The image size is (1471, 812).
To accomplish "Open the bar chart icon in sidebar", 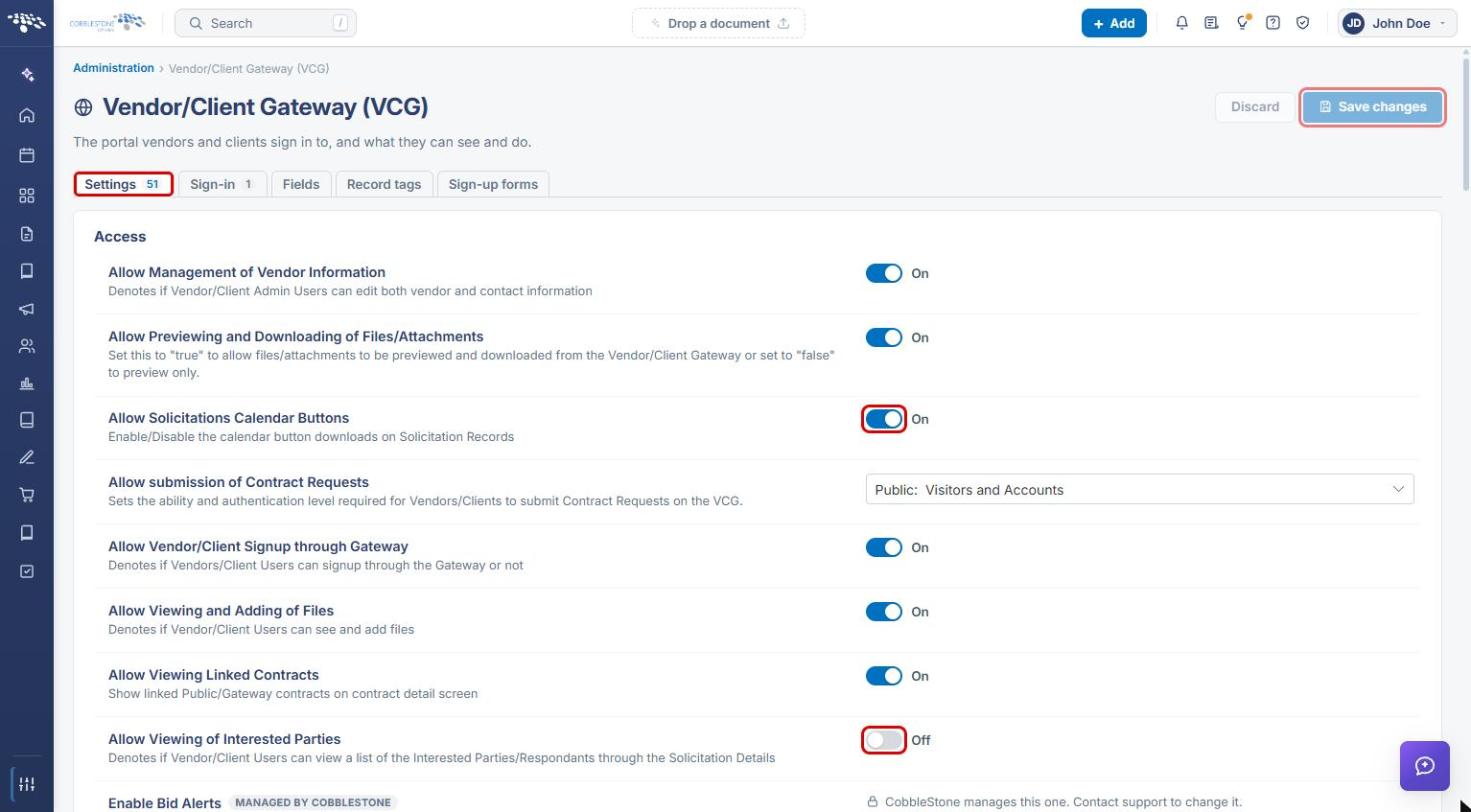I will (27, 383).
